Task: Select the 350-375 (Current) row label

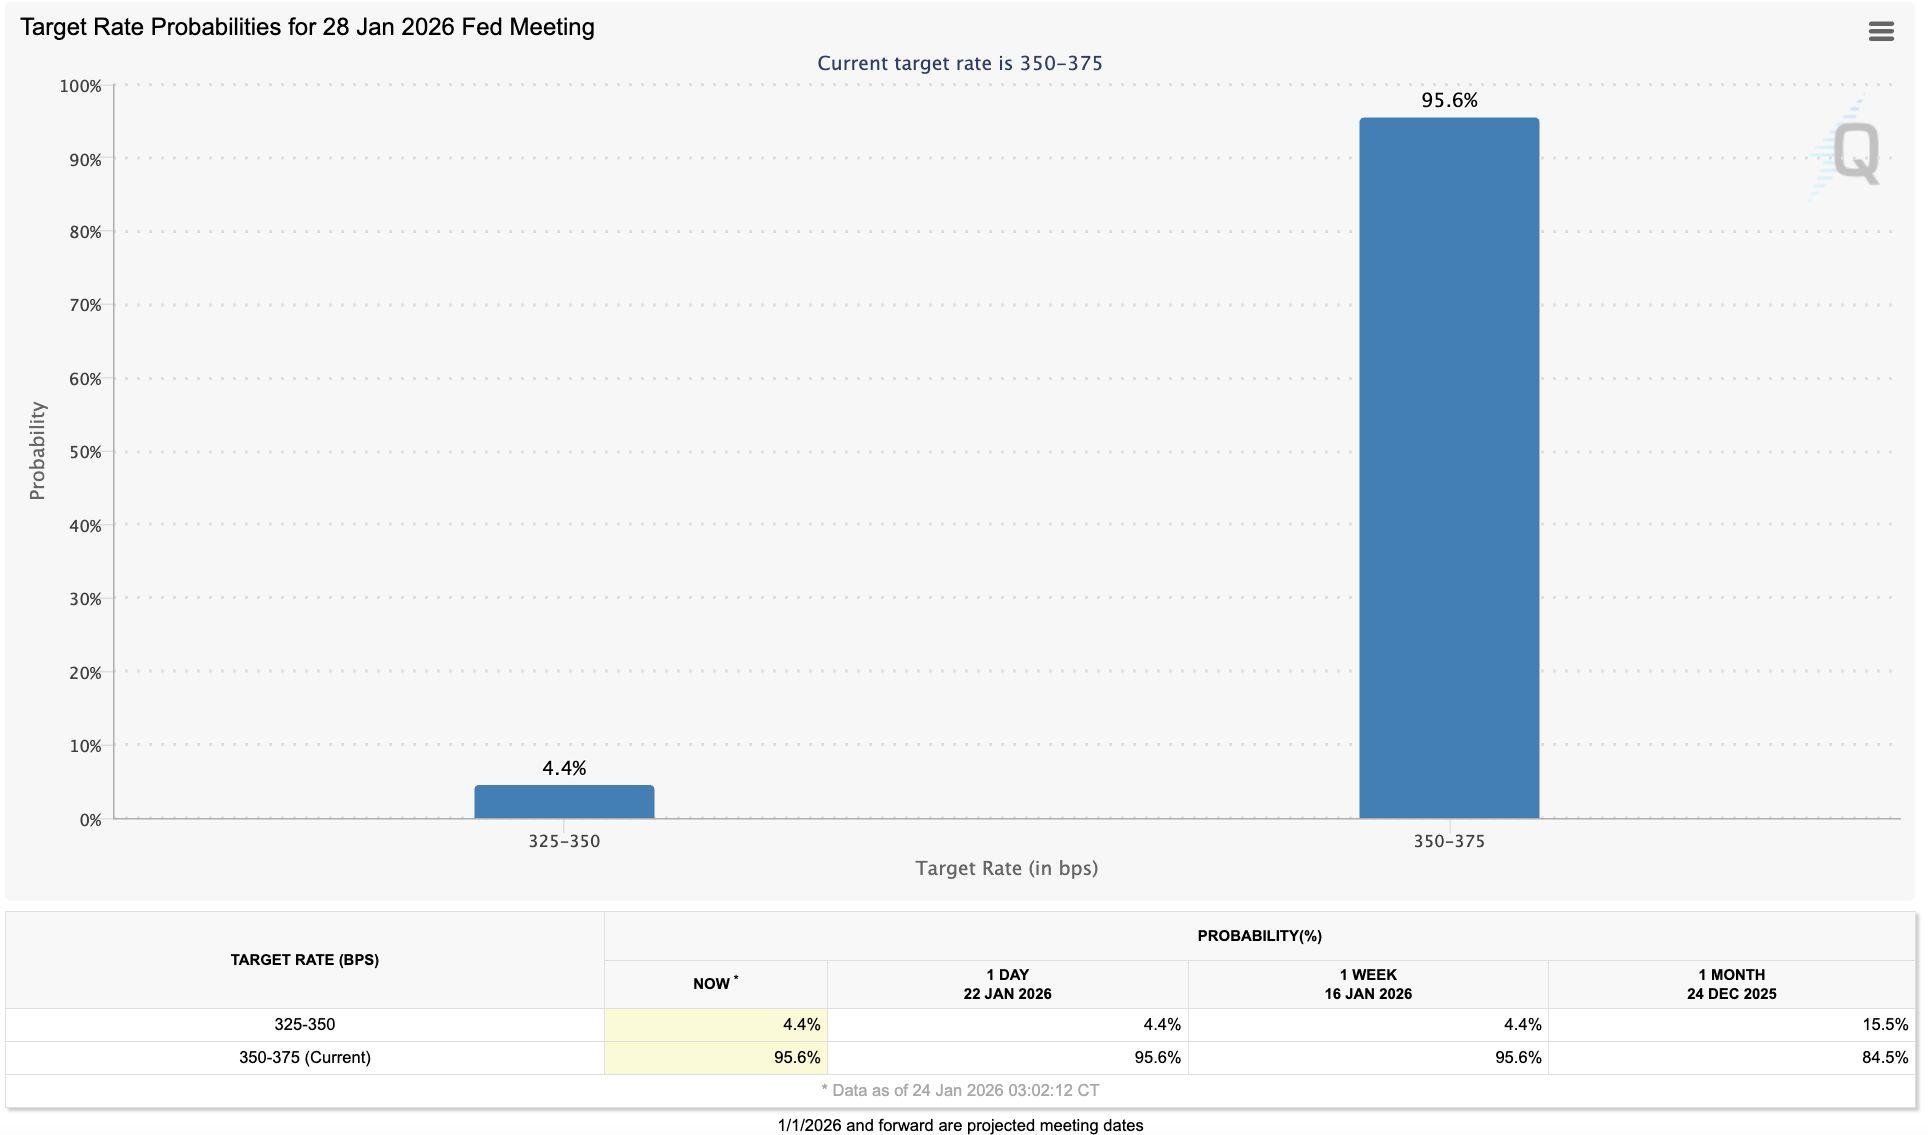Action: [304, 1058]
